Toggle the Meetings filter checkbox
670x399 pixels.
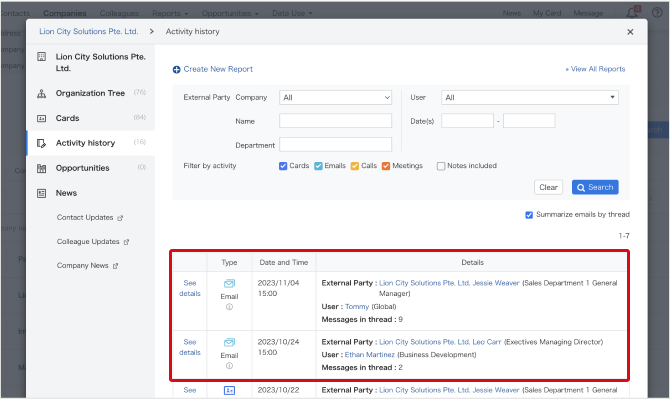point(386,166)
